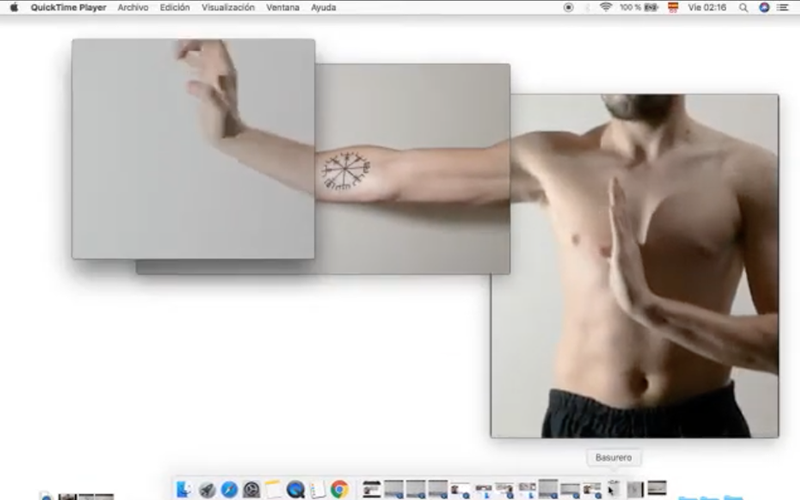This screenshot has width=800, height=500.
Task: Open Notification Center list icon
Action: click(x=785, y=7)
